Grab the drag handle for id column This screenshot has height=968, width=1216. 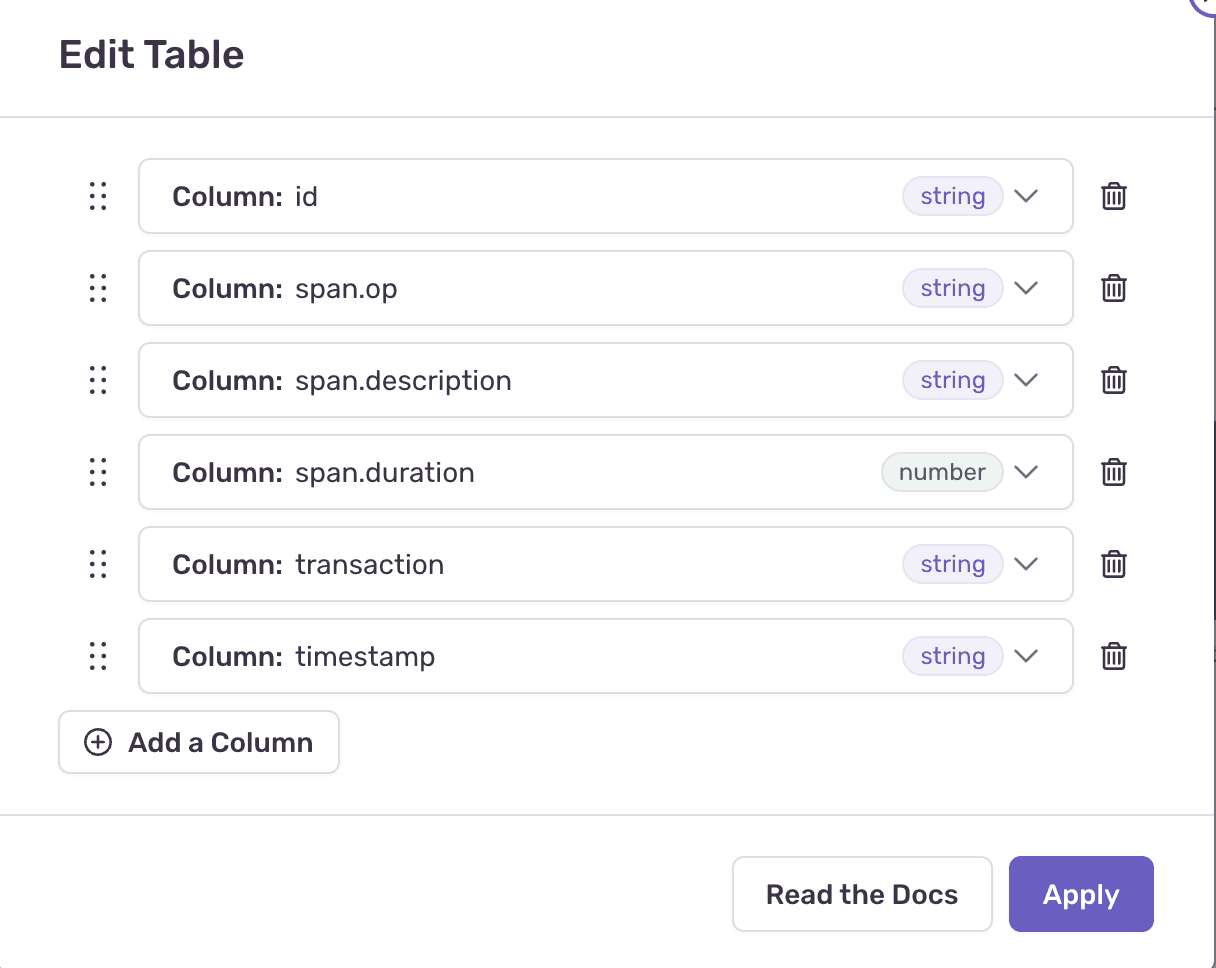point(98,196)
